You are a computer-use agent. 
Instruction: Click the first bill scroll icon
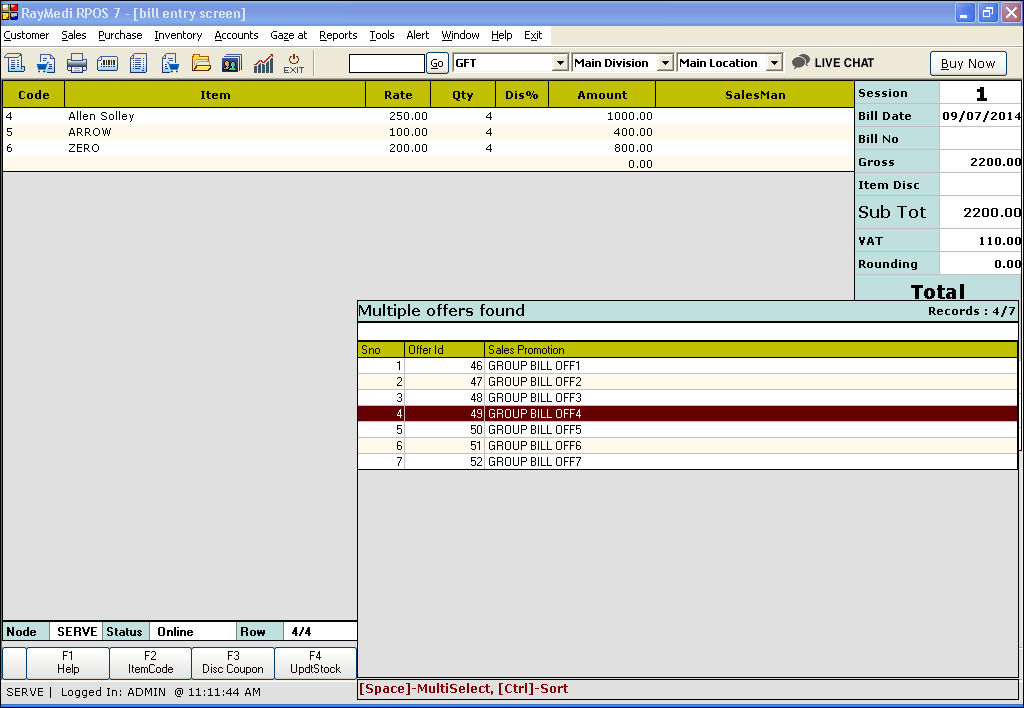(15, 63)
